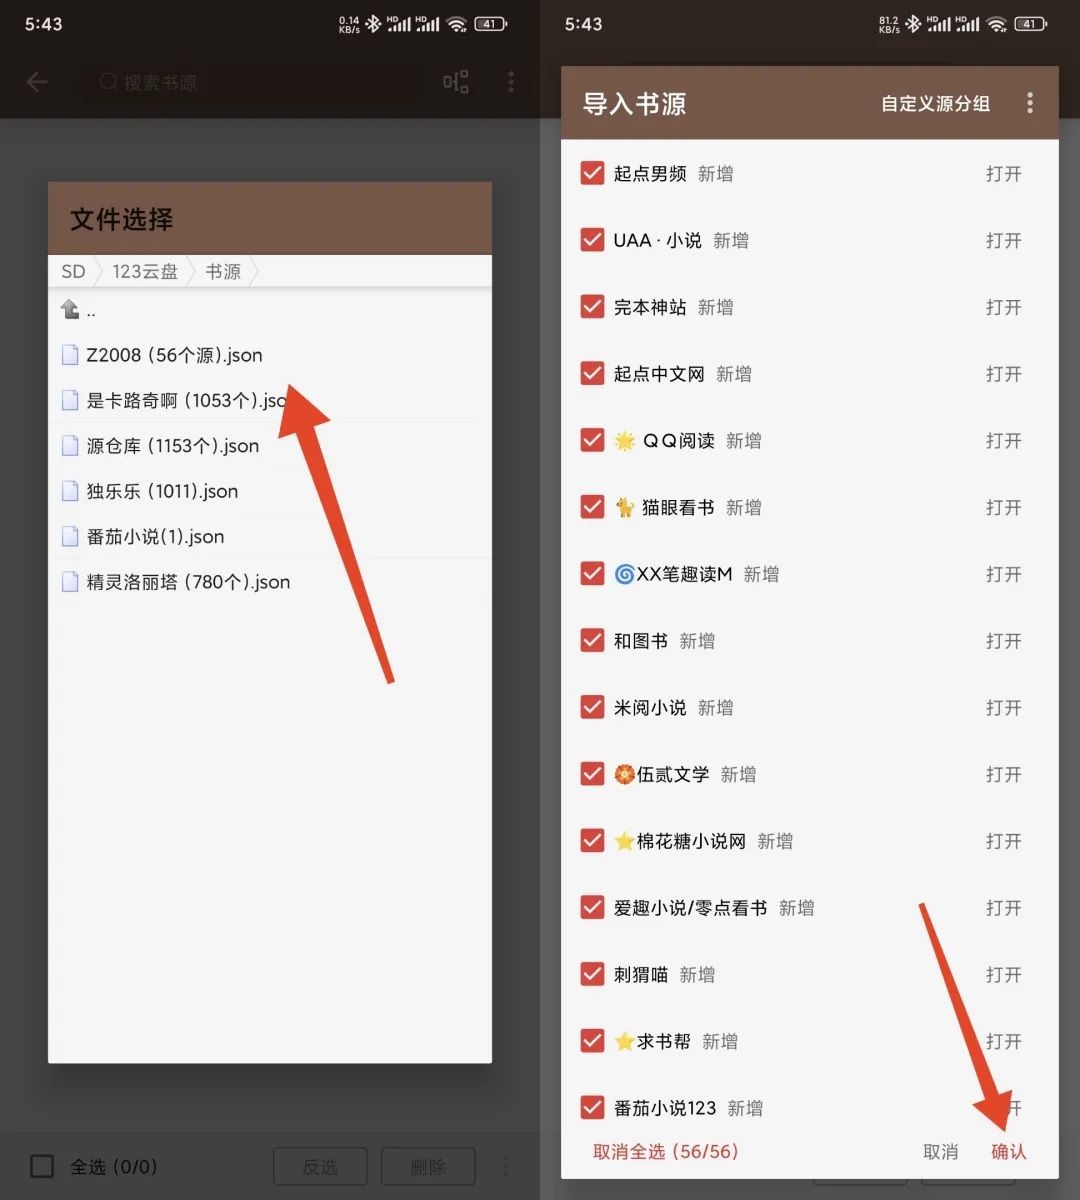Image resolution: width=1080 pixels, height=1200 pixels.
Task: Tap battery icon in left status bar
Action: coord(491,24)
